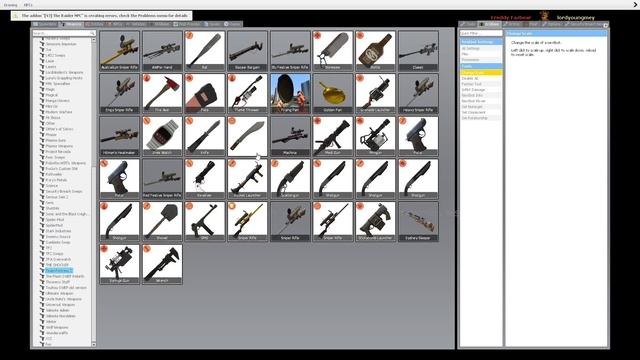
Task: Select the Change Scale tool
Action: click(x=481, y=72)
